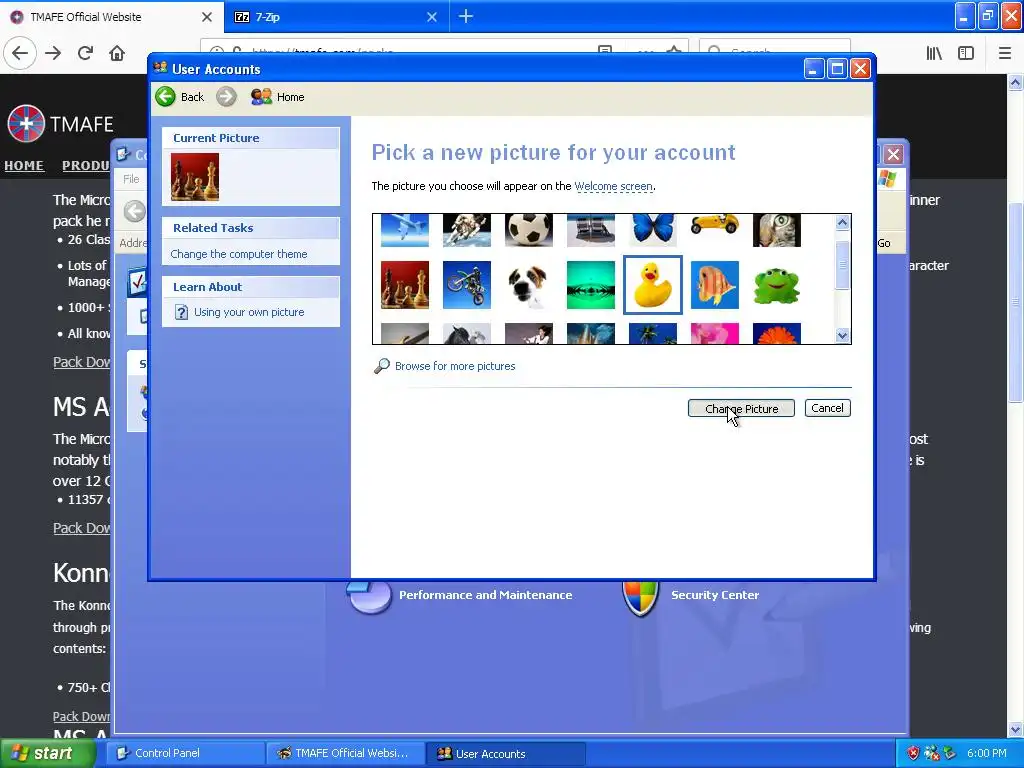Viewport: 1024px width, 768px height.
Task: Open the browser hamburger menu
Action: click(x=1005, y=53)
